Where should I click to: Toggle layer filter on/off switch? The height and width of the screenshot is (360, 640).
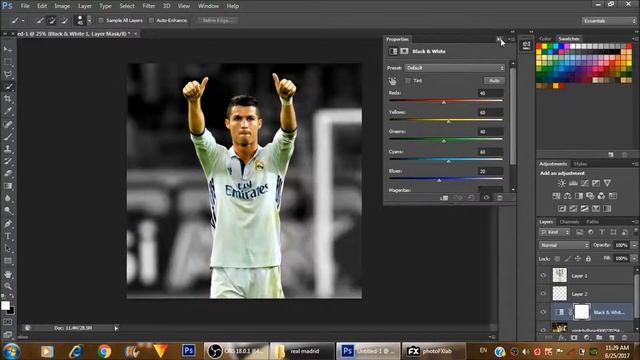636,231
